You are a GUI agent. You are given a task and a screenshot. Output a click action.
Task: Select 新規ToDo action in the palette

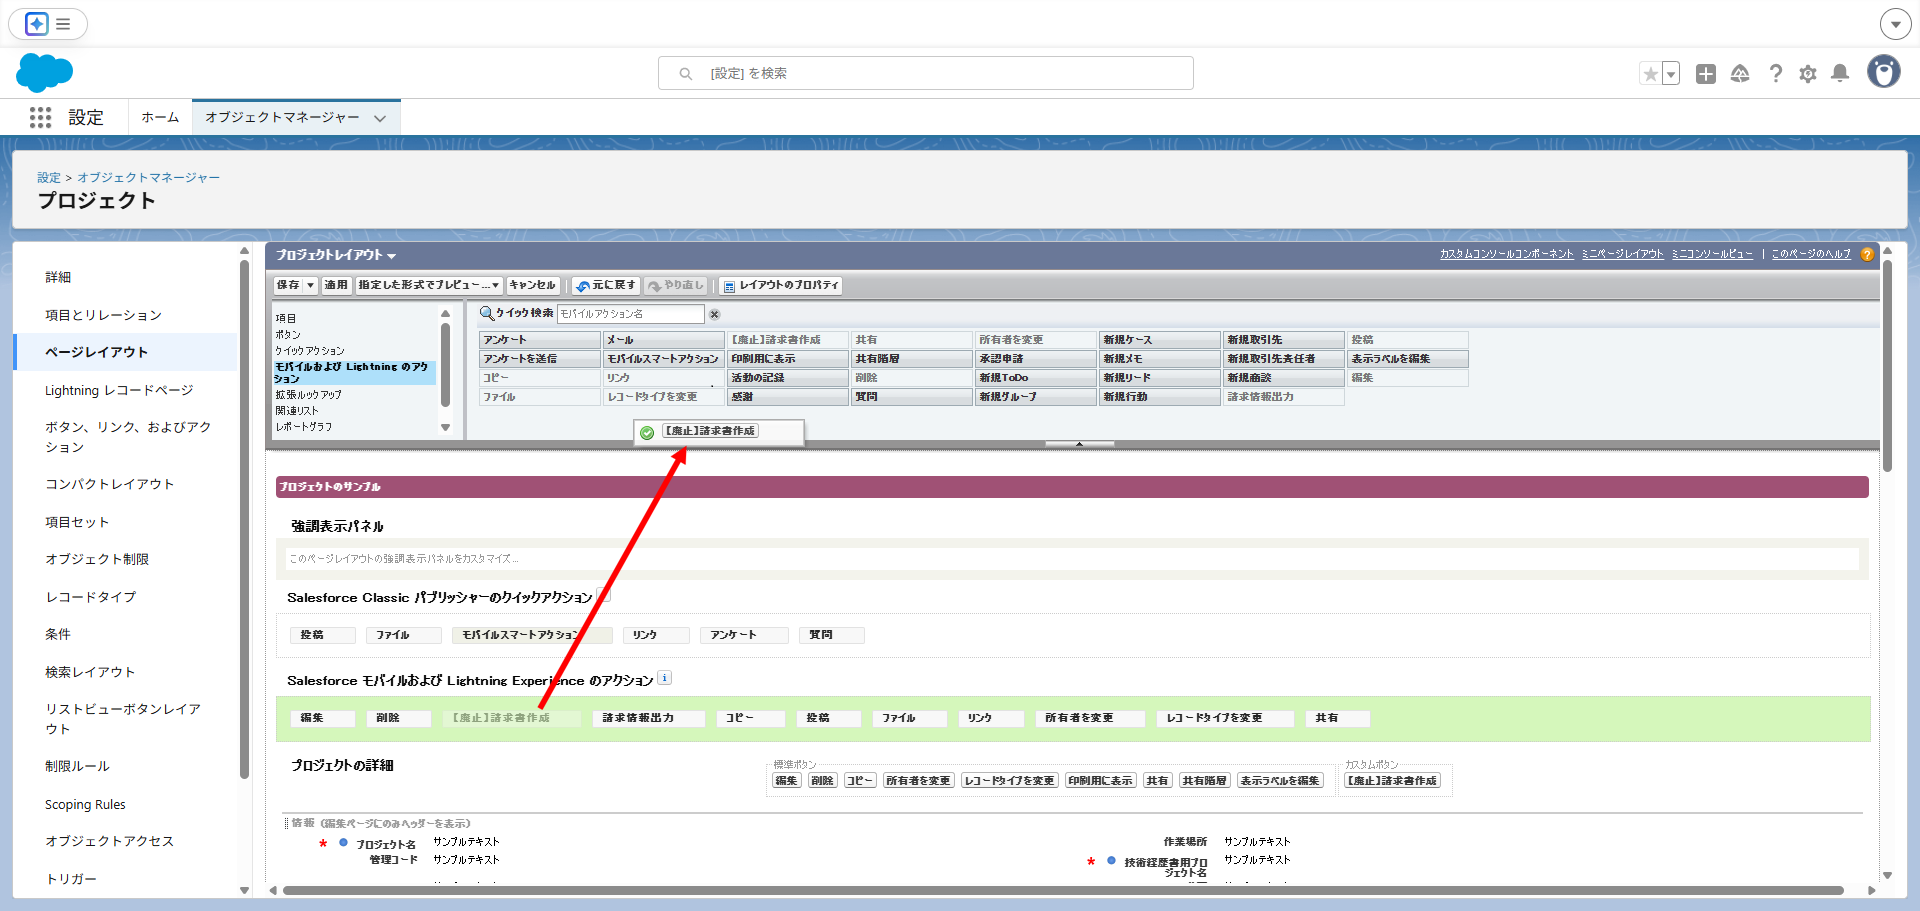pyautogui.click(x=1035, y=378)
